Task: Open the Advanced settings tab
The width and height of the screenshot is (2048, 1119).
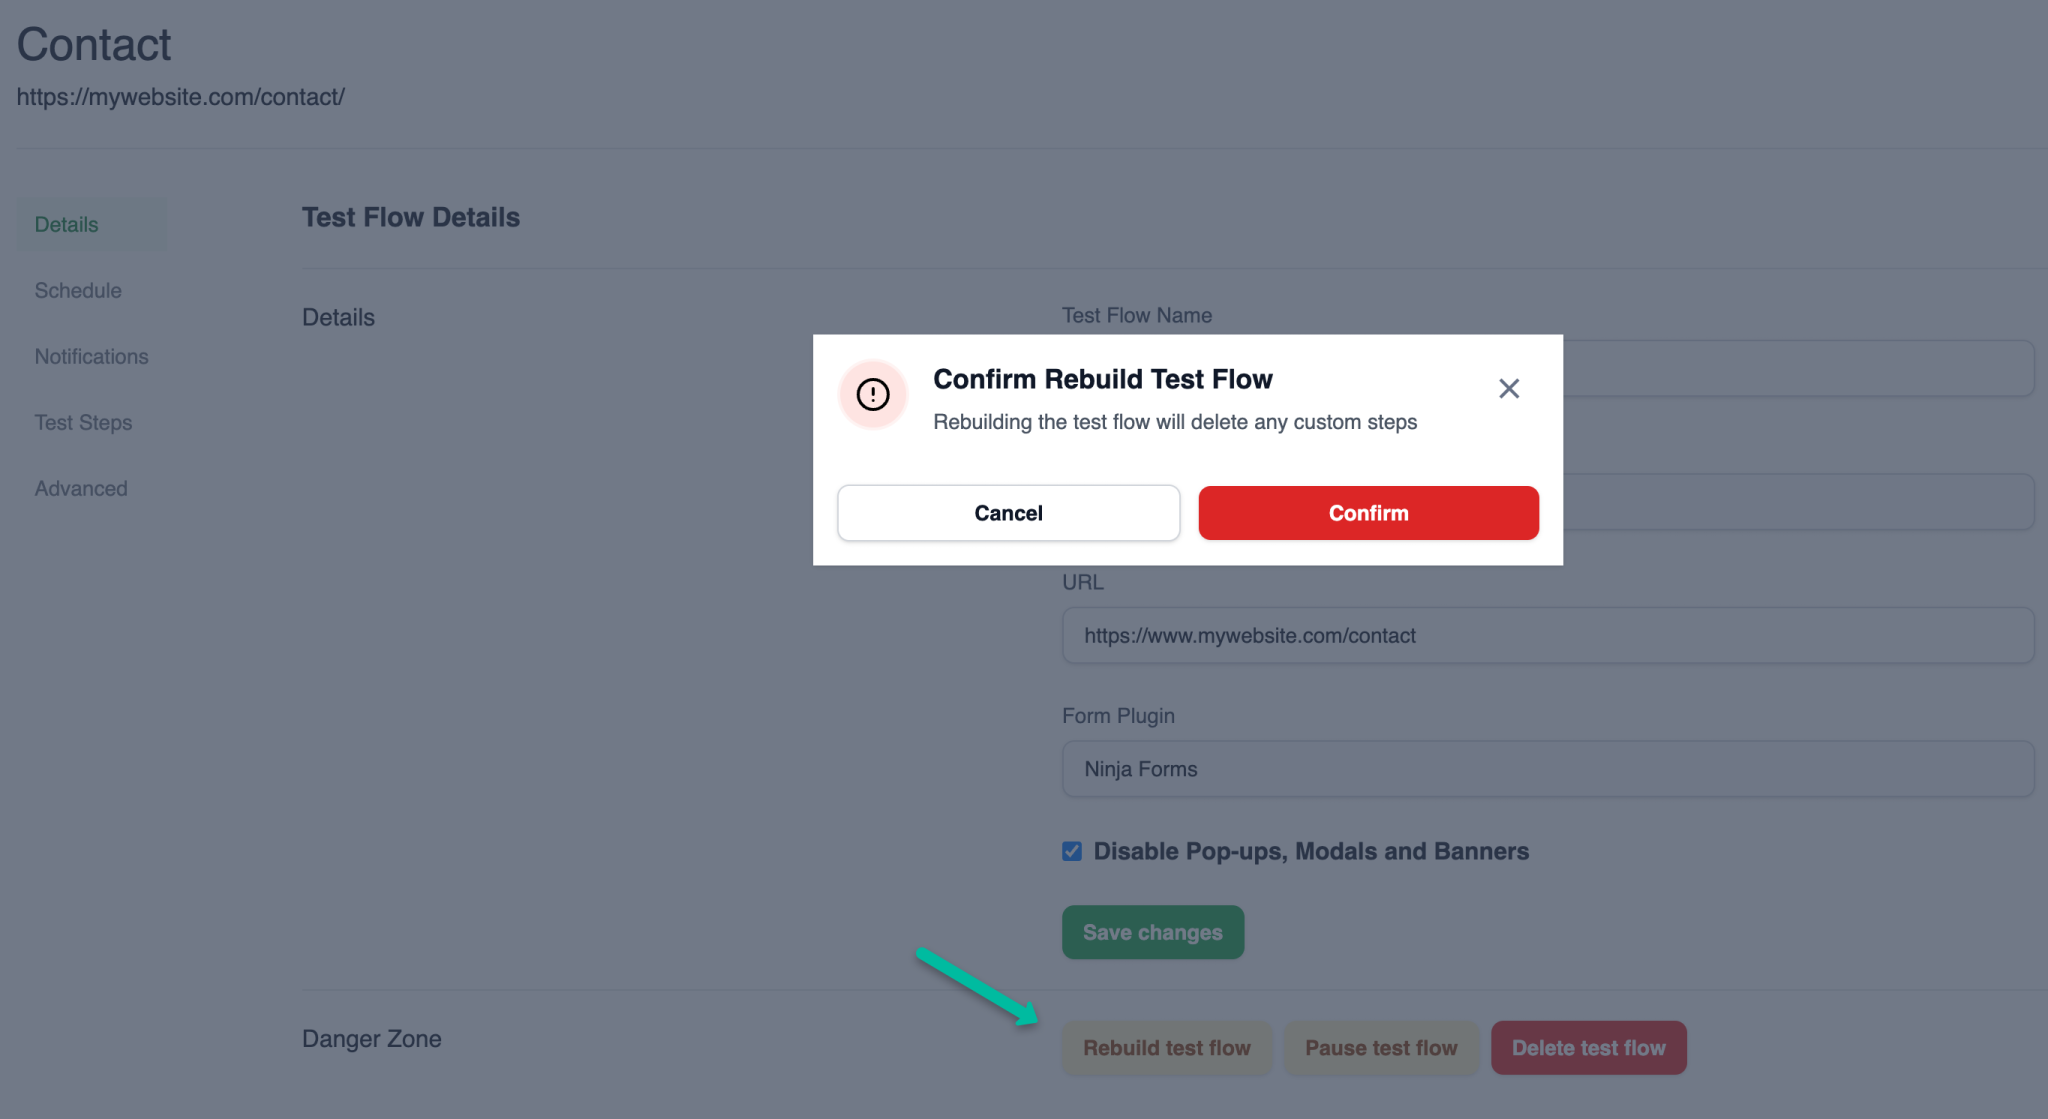Action: (x=81, y=488)
